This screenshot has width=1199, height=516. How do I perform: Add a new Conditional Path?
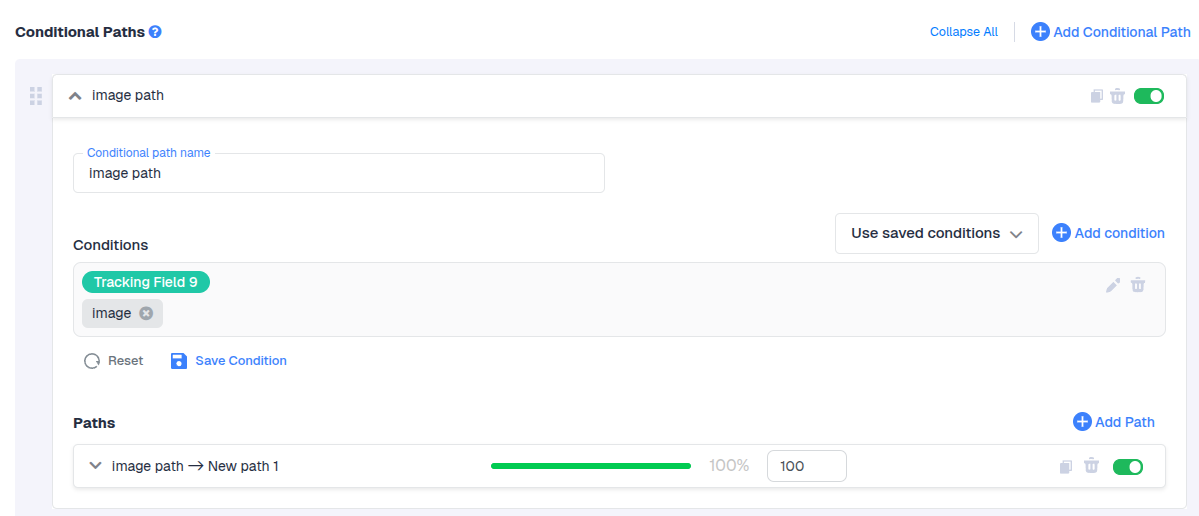click(1110, 32)
